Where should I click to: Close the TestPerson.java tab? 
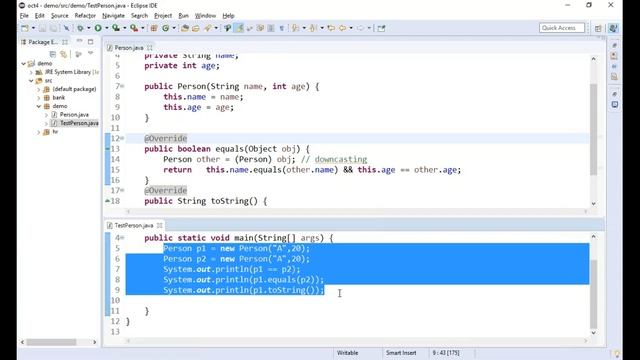coord(160,225)
